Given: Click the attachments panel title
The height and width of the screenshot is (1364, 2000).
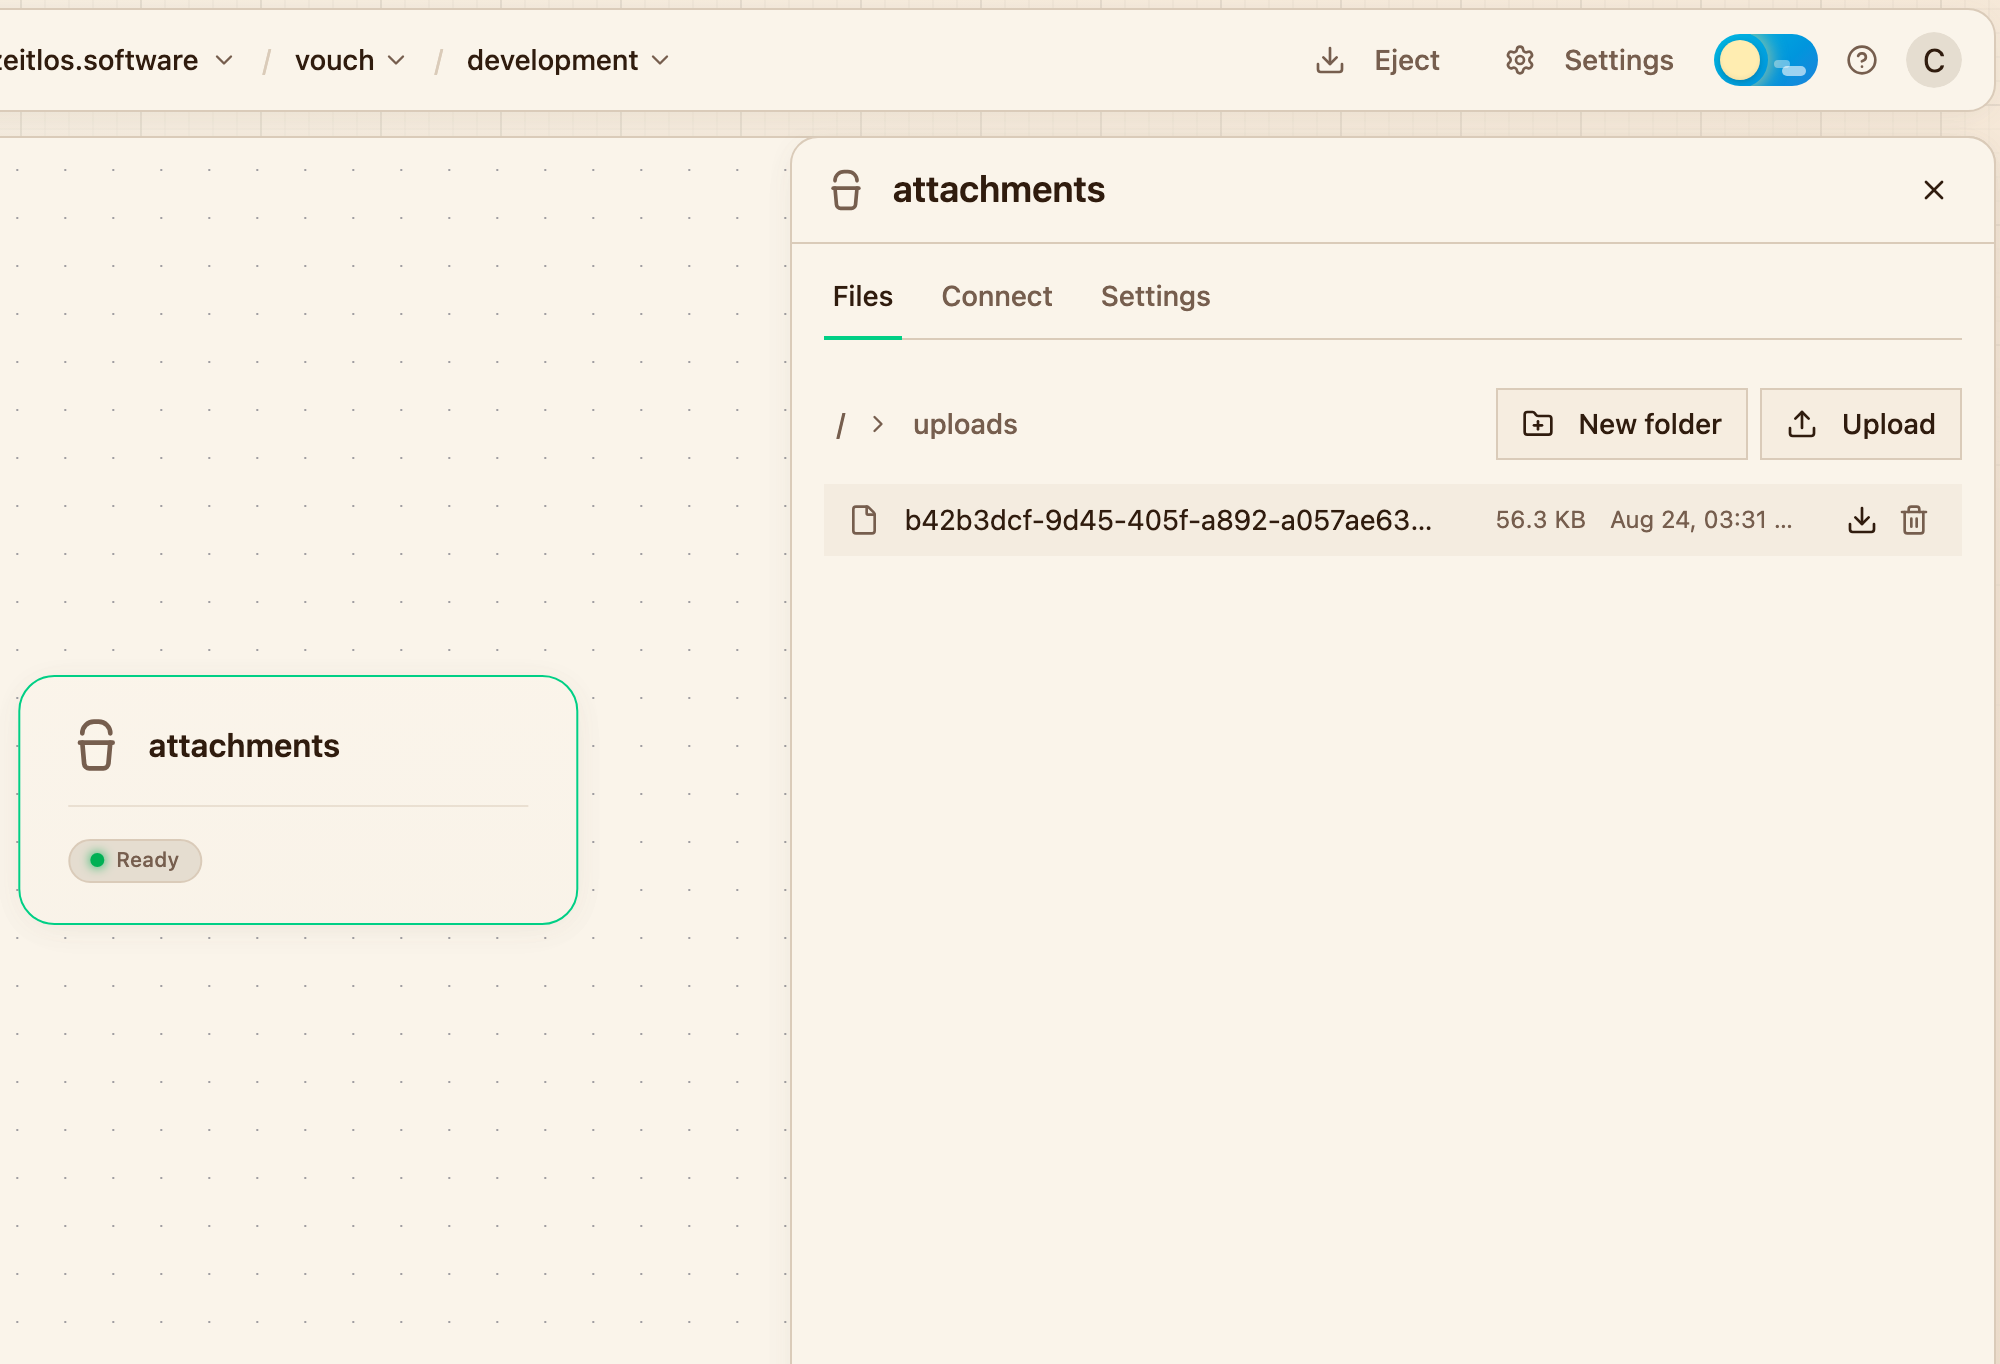Looking at the screenshot, I should (998, 190).
